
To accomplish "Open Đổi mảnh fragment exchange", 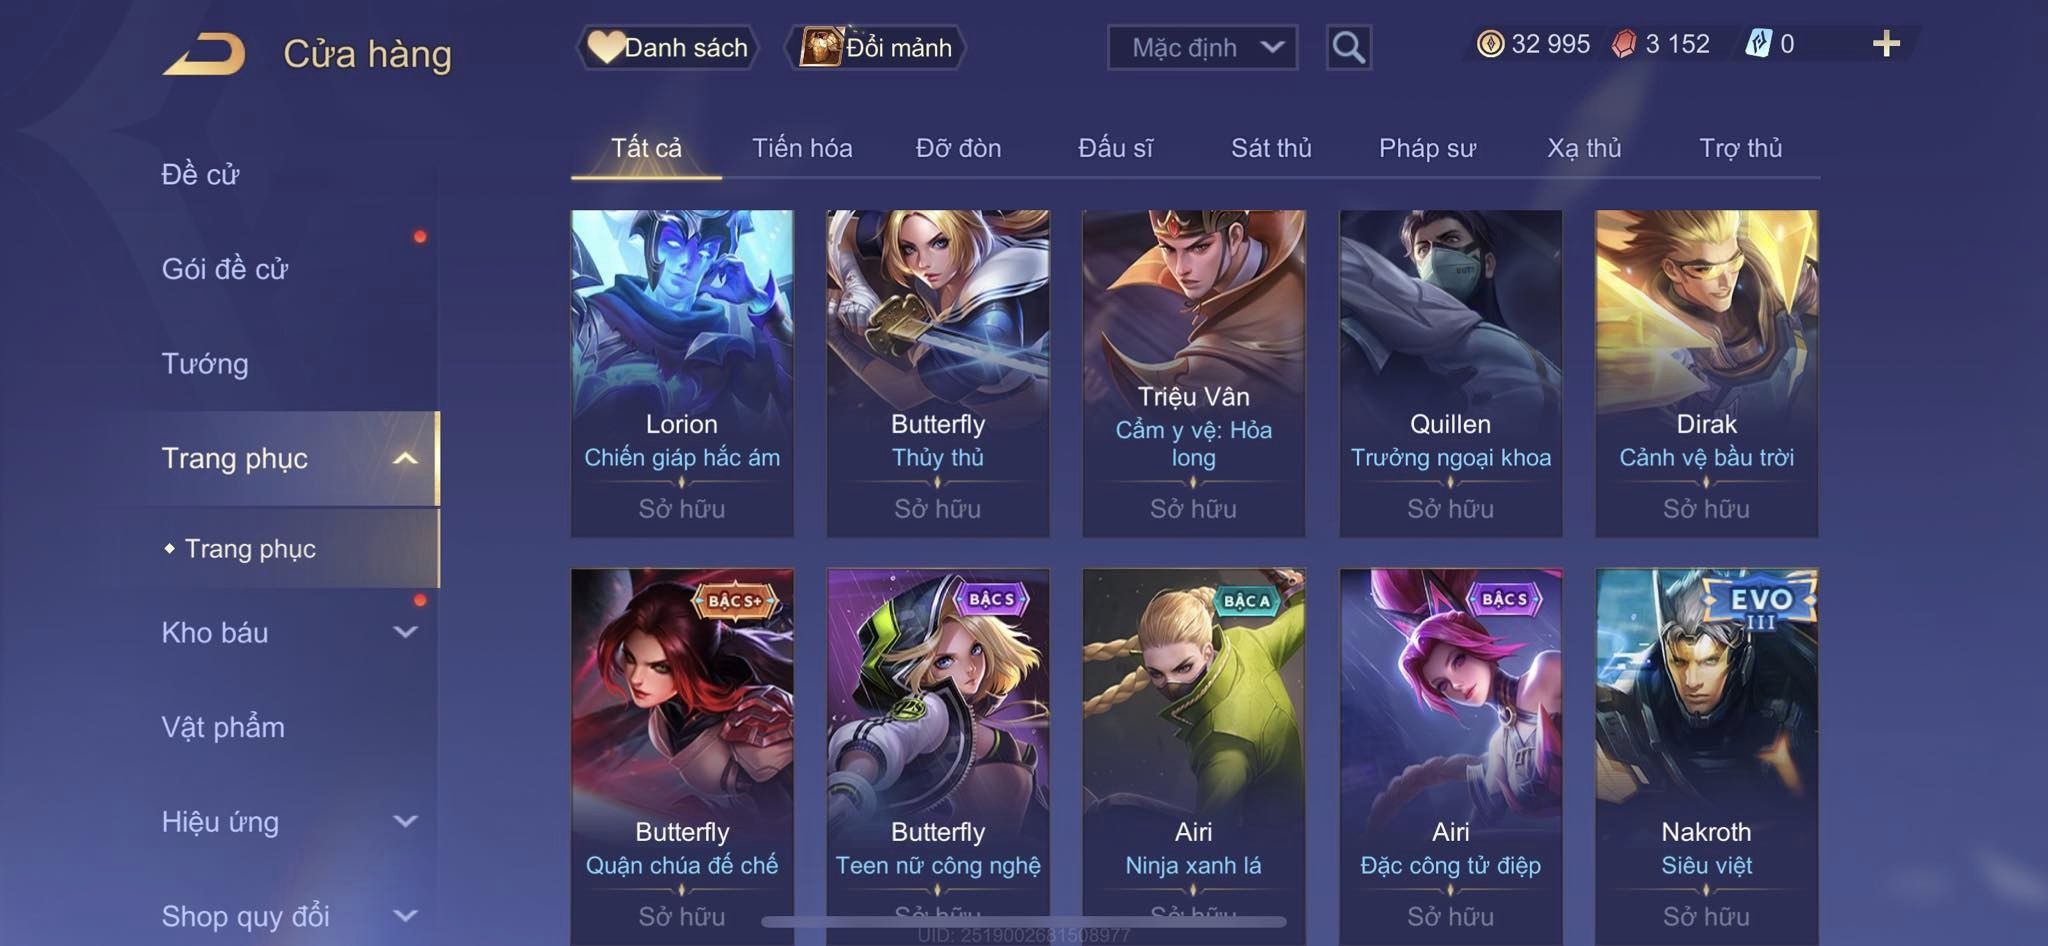I will coord(876,47).
